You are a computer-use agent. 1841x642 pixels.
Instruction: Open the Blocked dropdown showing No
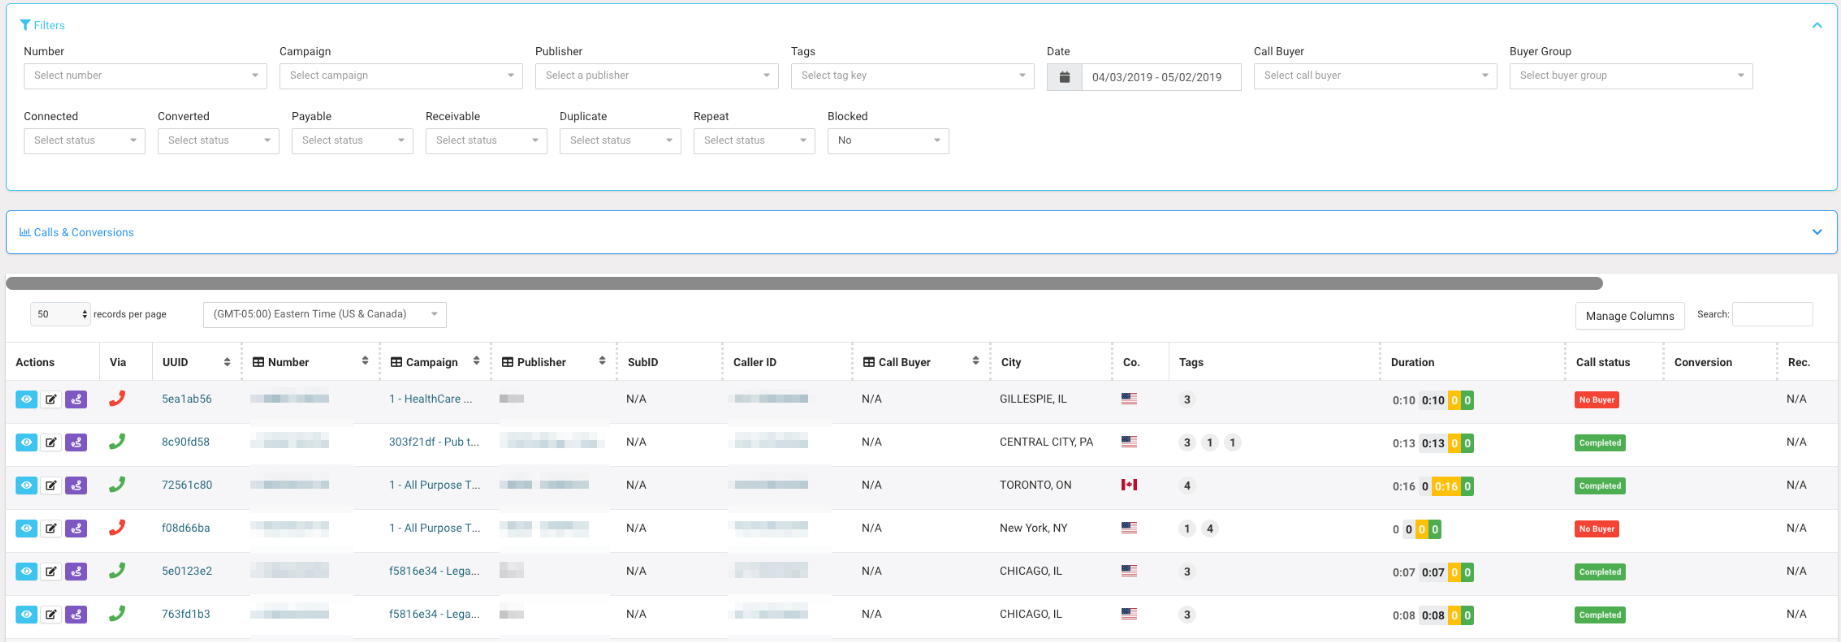[888, 141]
